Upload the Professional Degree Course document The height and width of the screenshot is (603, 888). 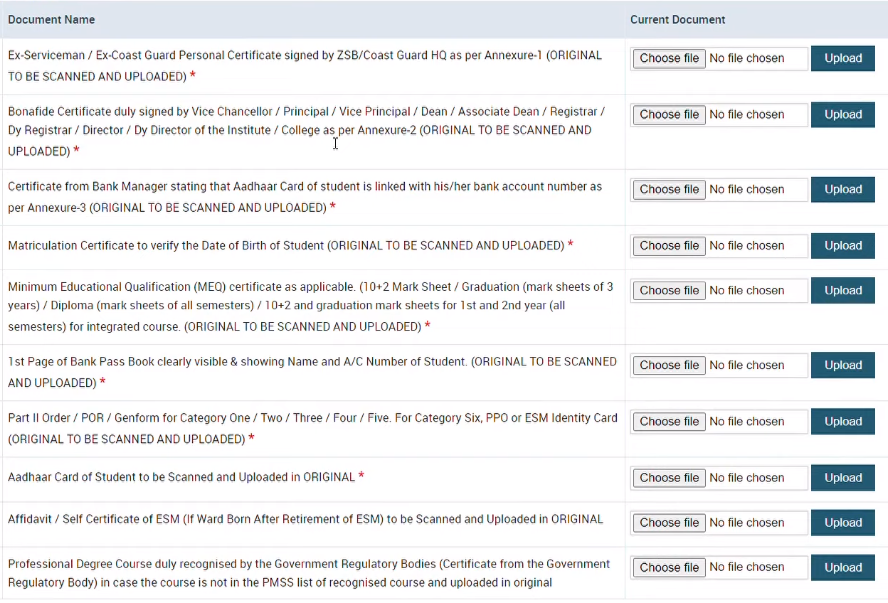pos(842,567)
